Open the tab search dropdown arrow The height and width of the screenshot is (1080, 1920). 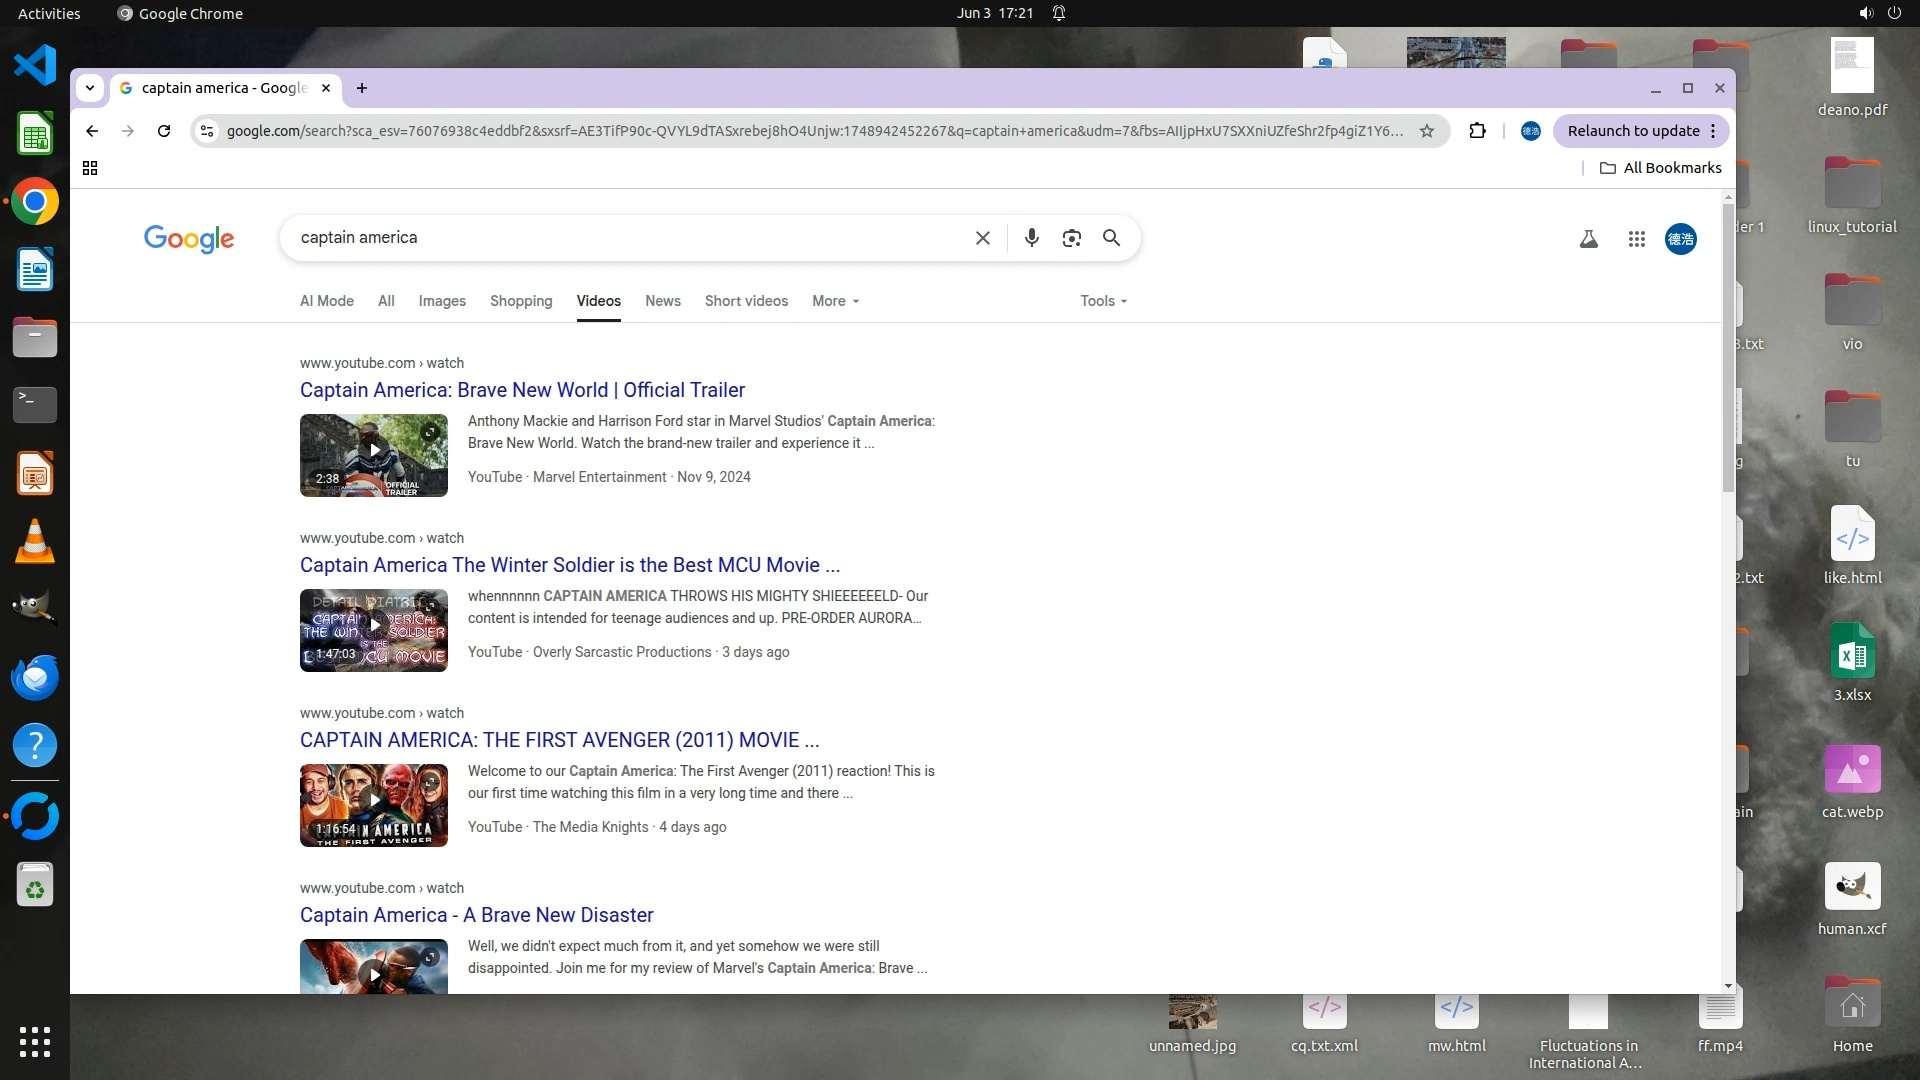click(90, 88)
